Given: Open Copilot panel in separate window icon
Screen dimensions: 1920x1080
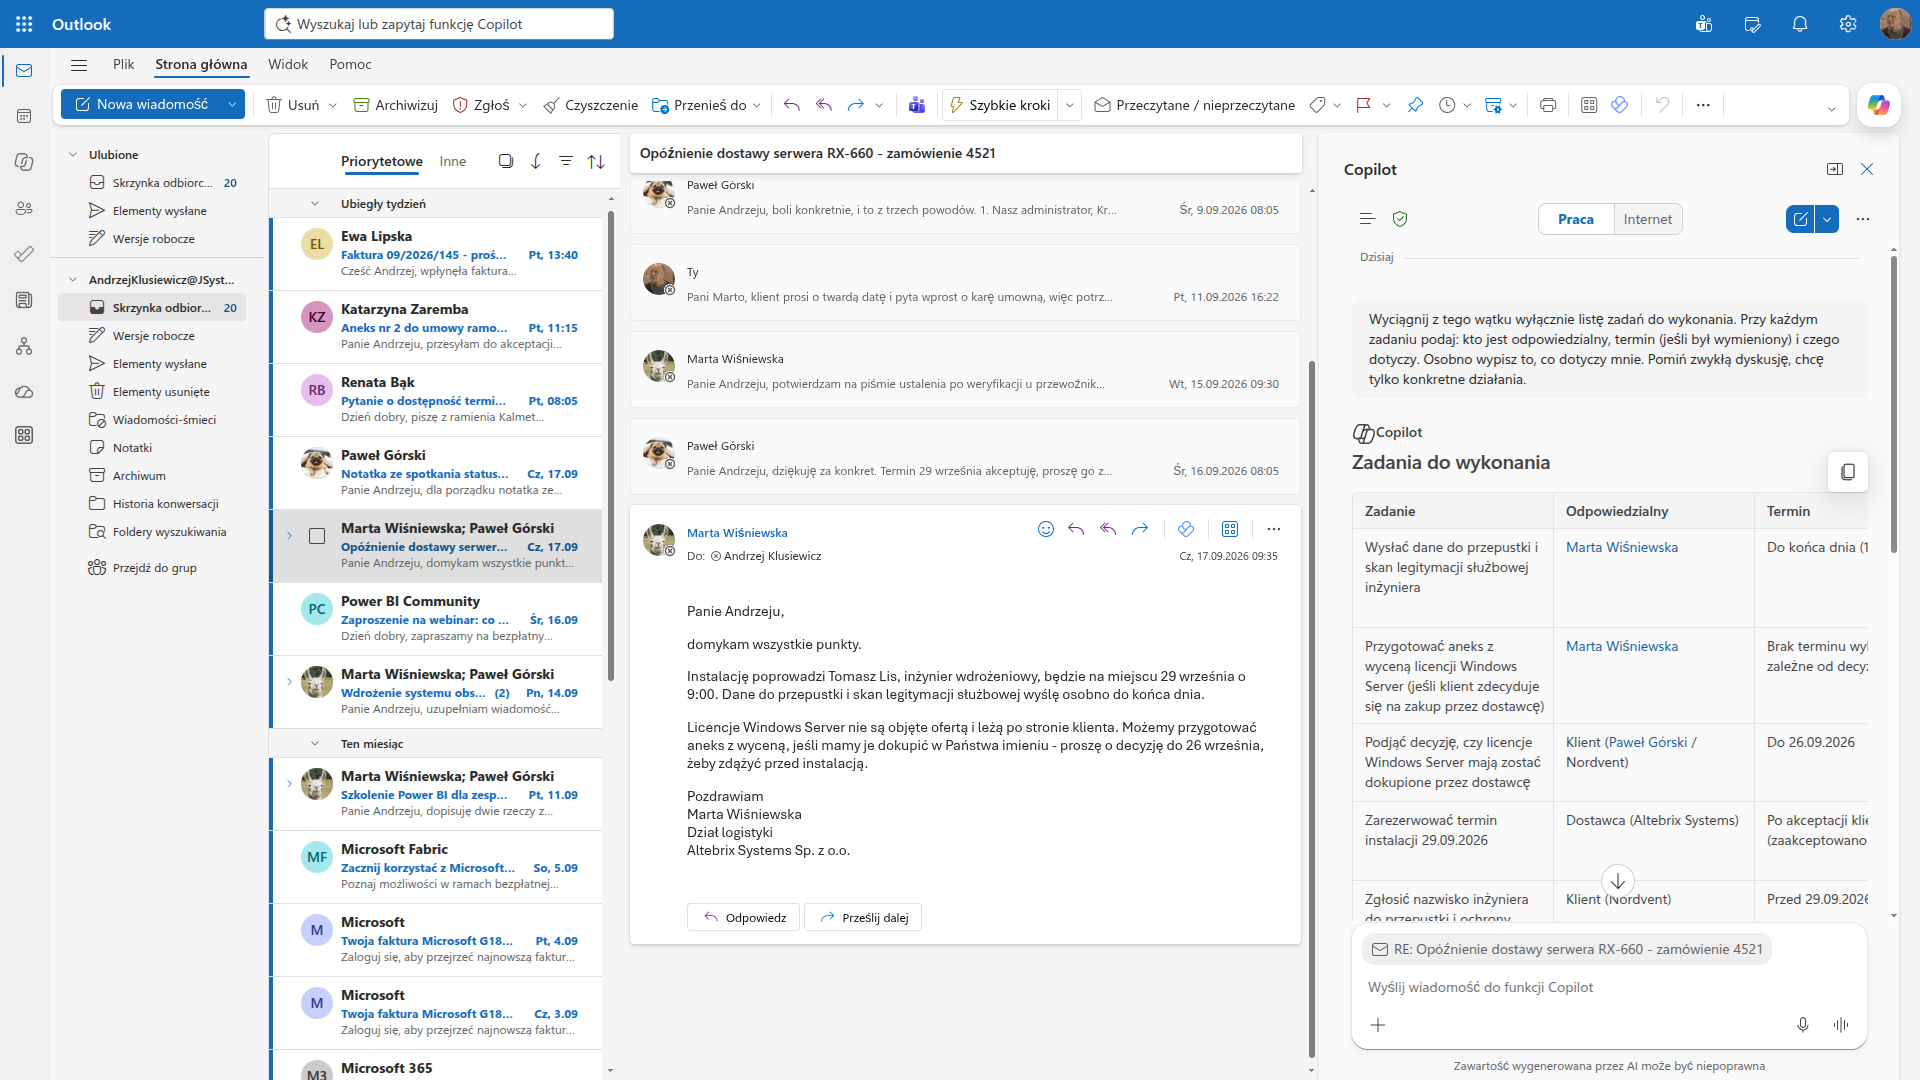Looking at the screenshot, I should pyautogui.click(x=1835, y=169).
